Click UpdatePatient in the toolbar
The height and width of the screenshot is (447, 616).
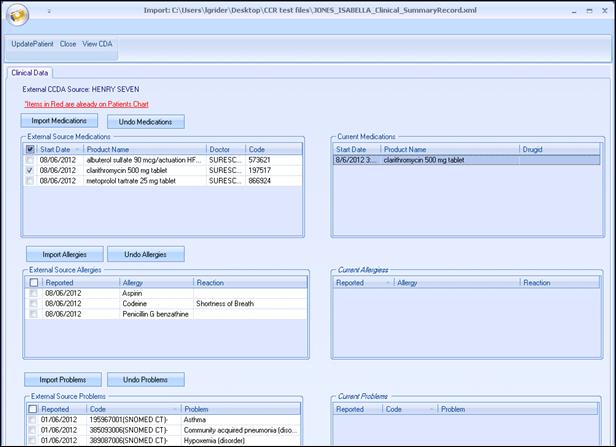(x=33, y=44)
